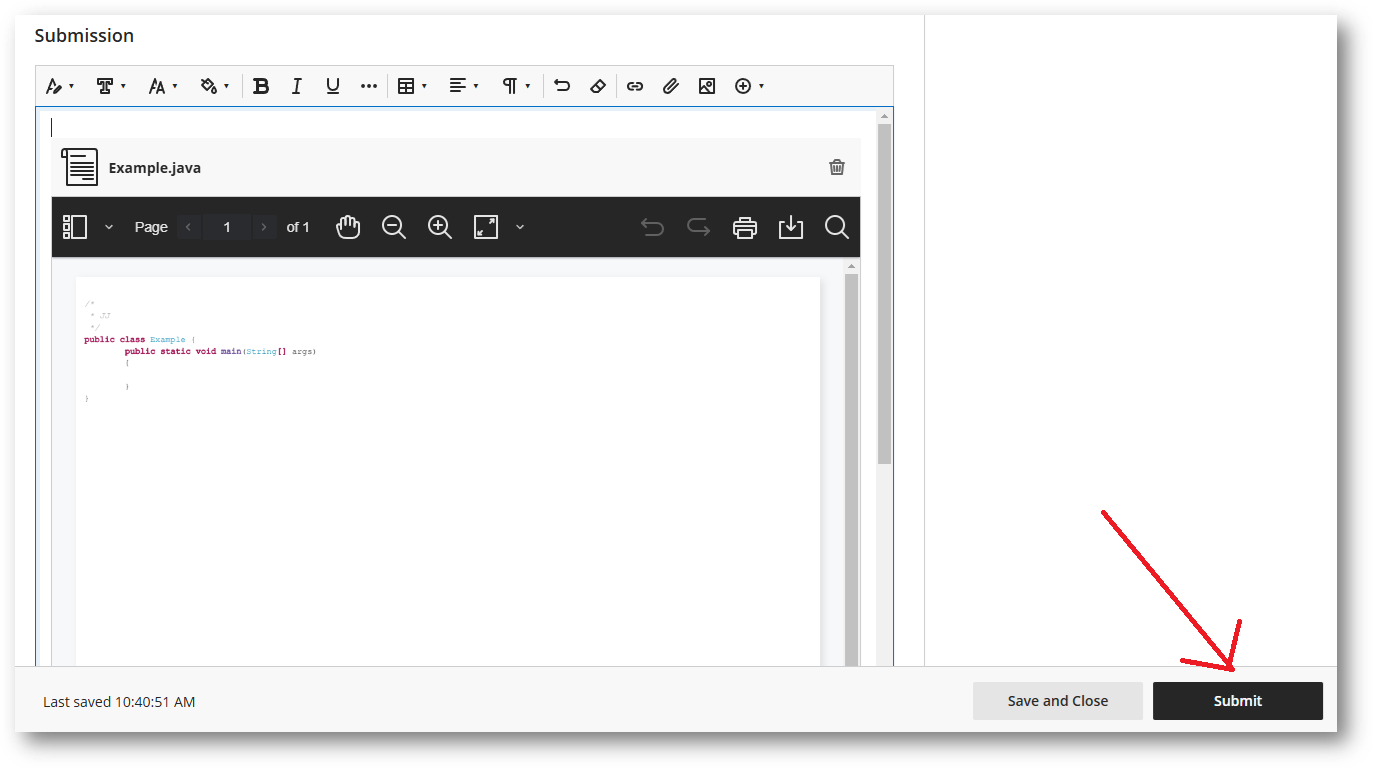Screen dimensions: 1373x768
Task: Zoom in on the document preview
Action: point(440,227)
